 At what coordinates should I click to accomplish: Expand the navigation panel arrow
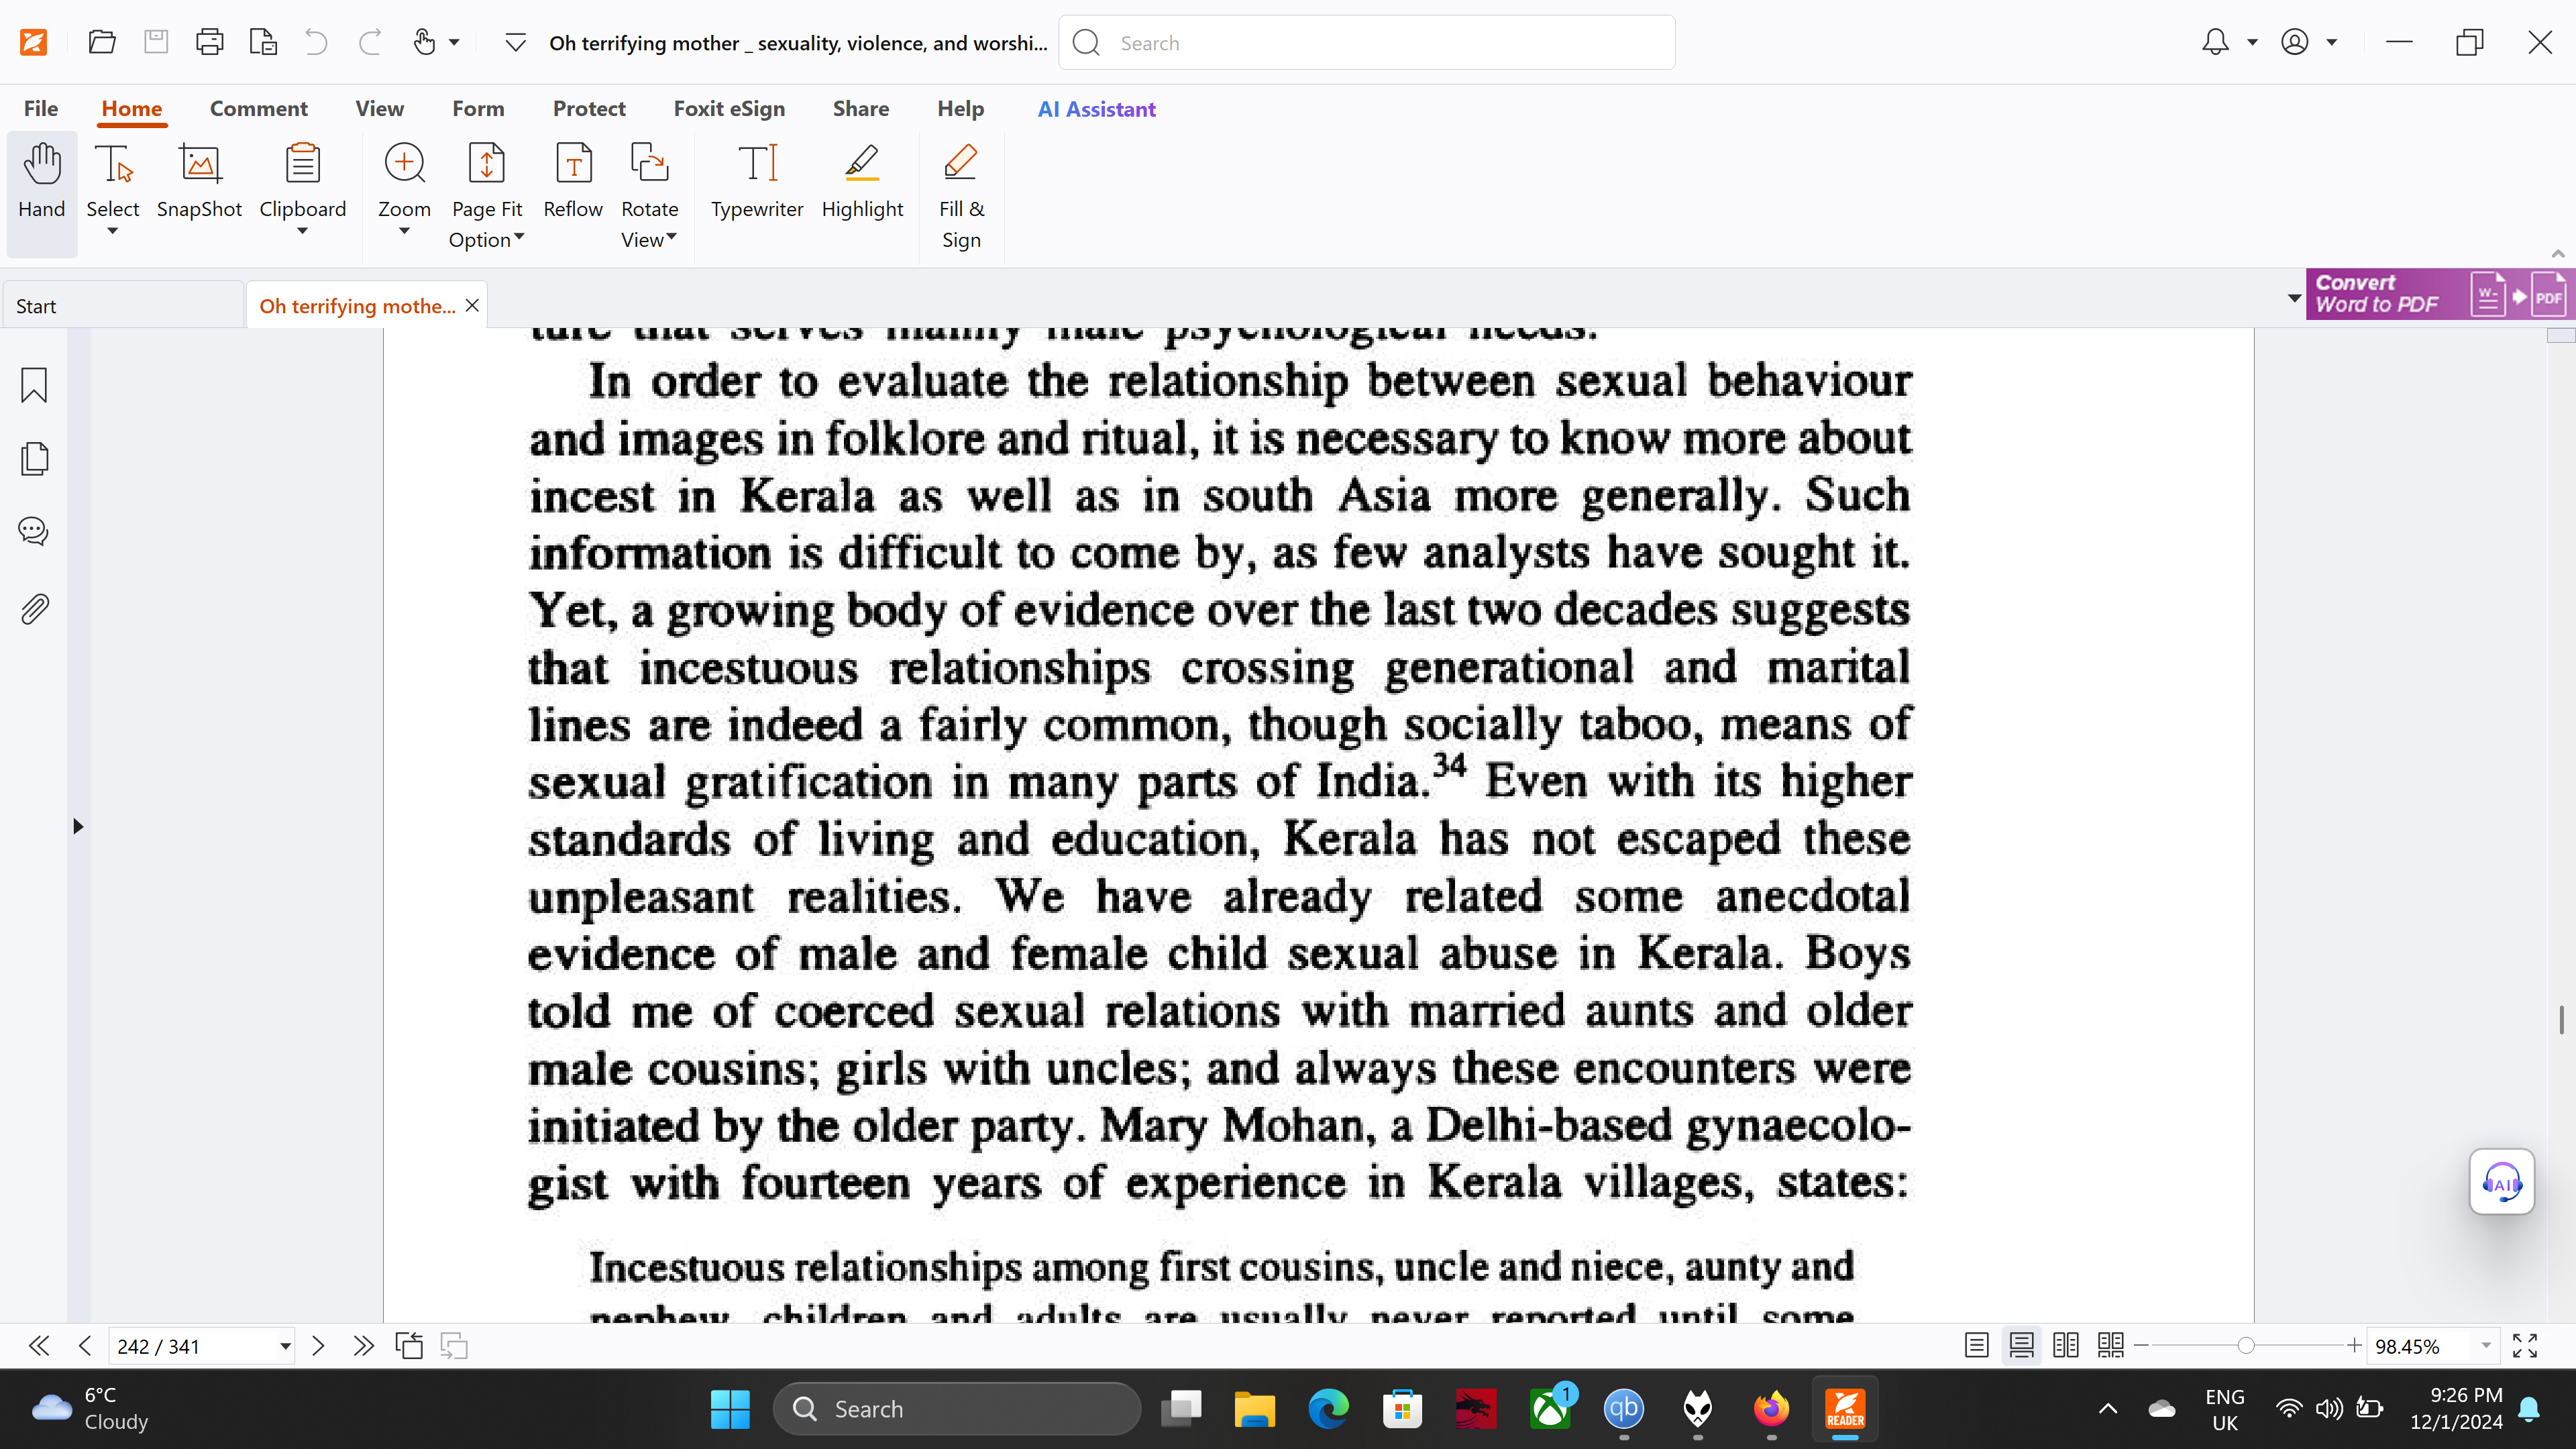pos(77,826)
